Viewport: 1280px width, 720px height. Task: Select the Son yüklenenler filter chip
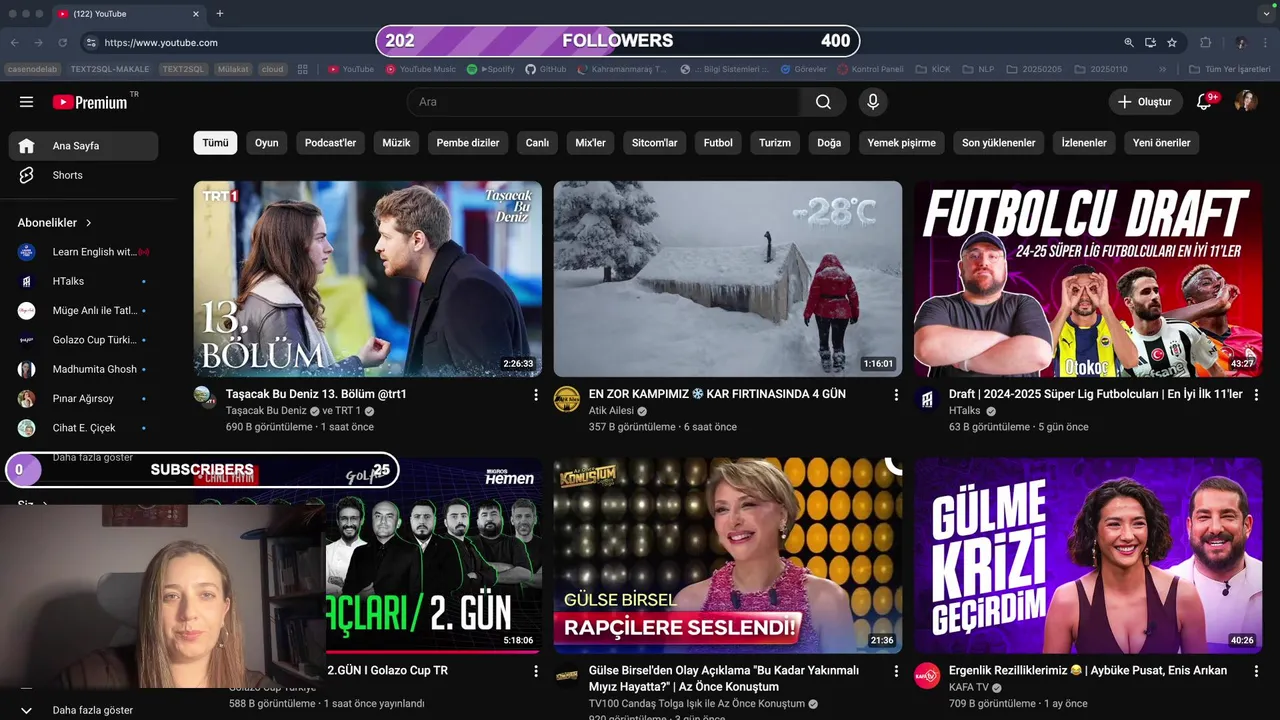(x=999, y=143)
